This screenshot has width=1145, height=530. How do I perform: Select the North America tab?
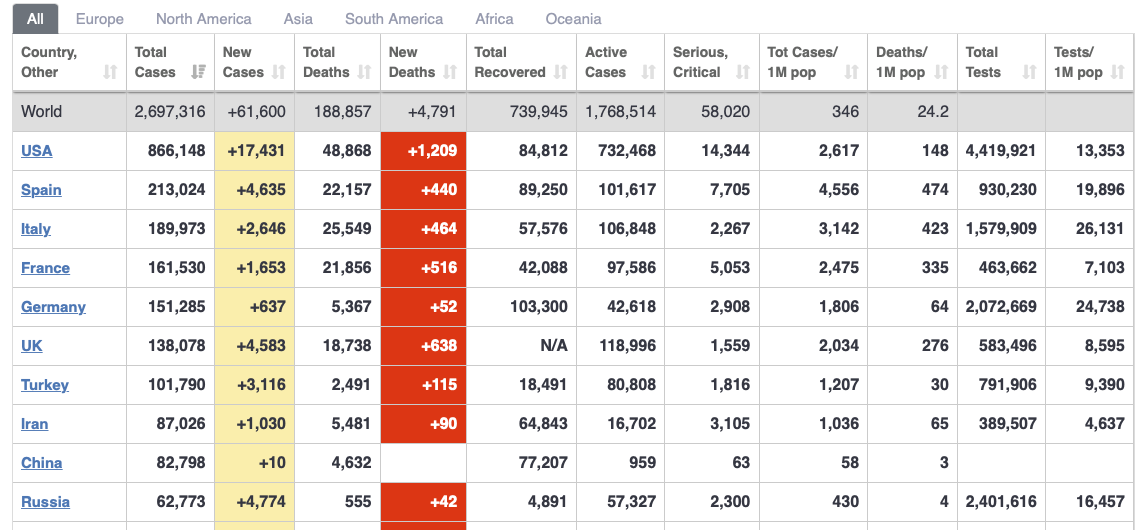coord(204,19)
